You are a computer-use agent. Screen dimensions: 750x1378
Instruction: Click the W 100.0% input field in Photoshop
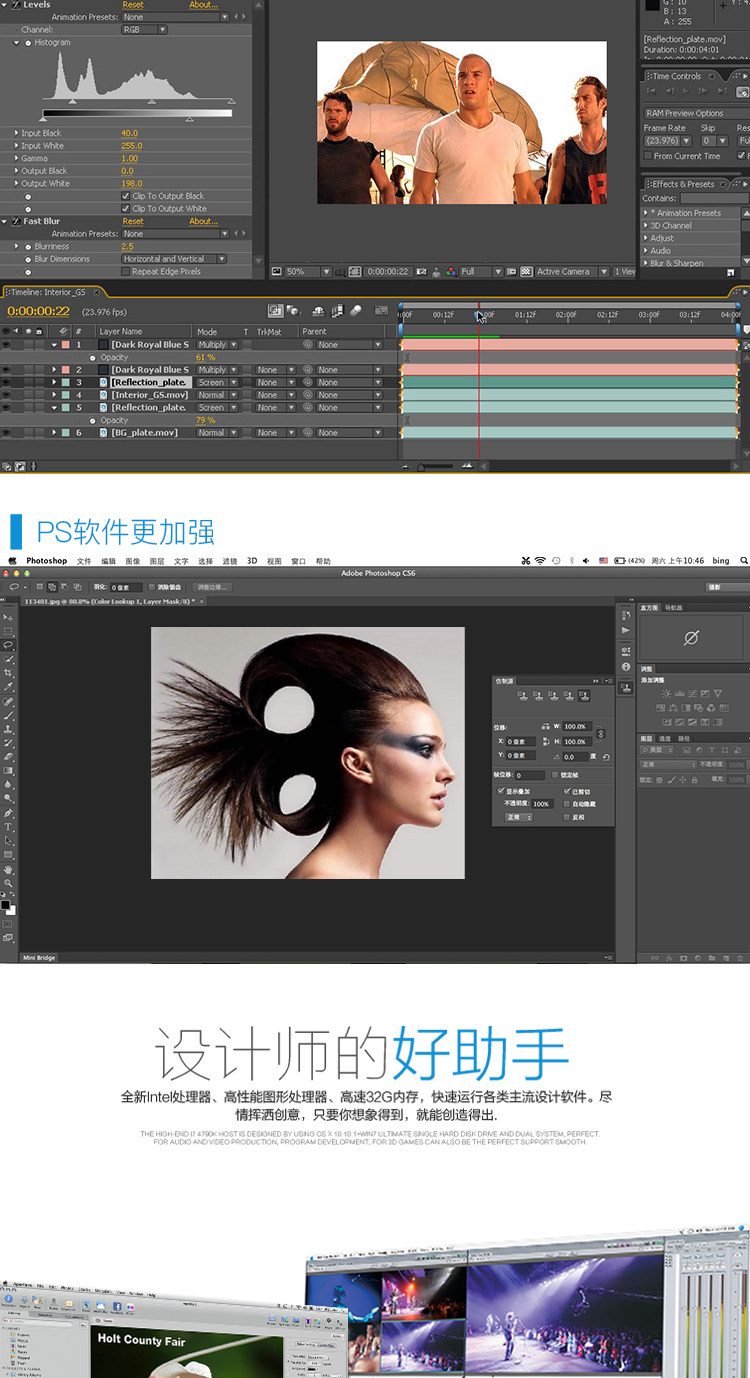pos(577,727)
